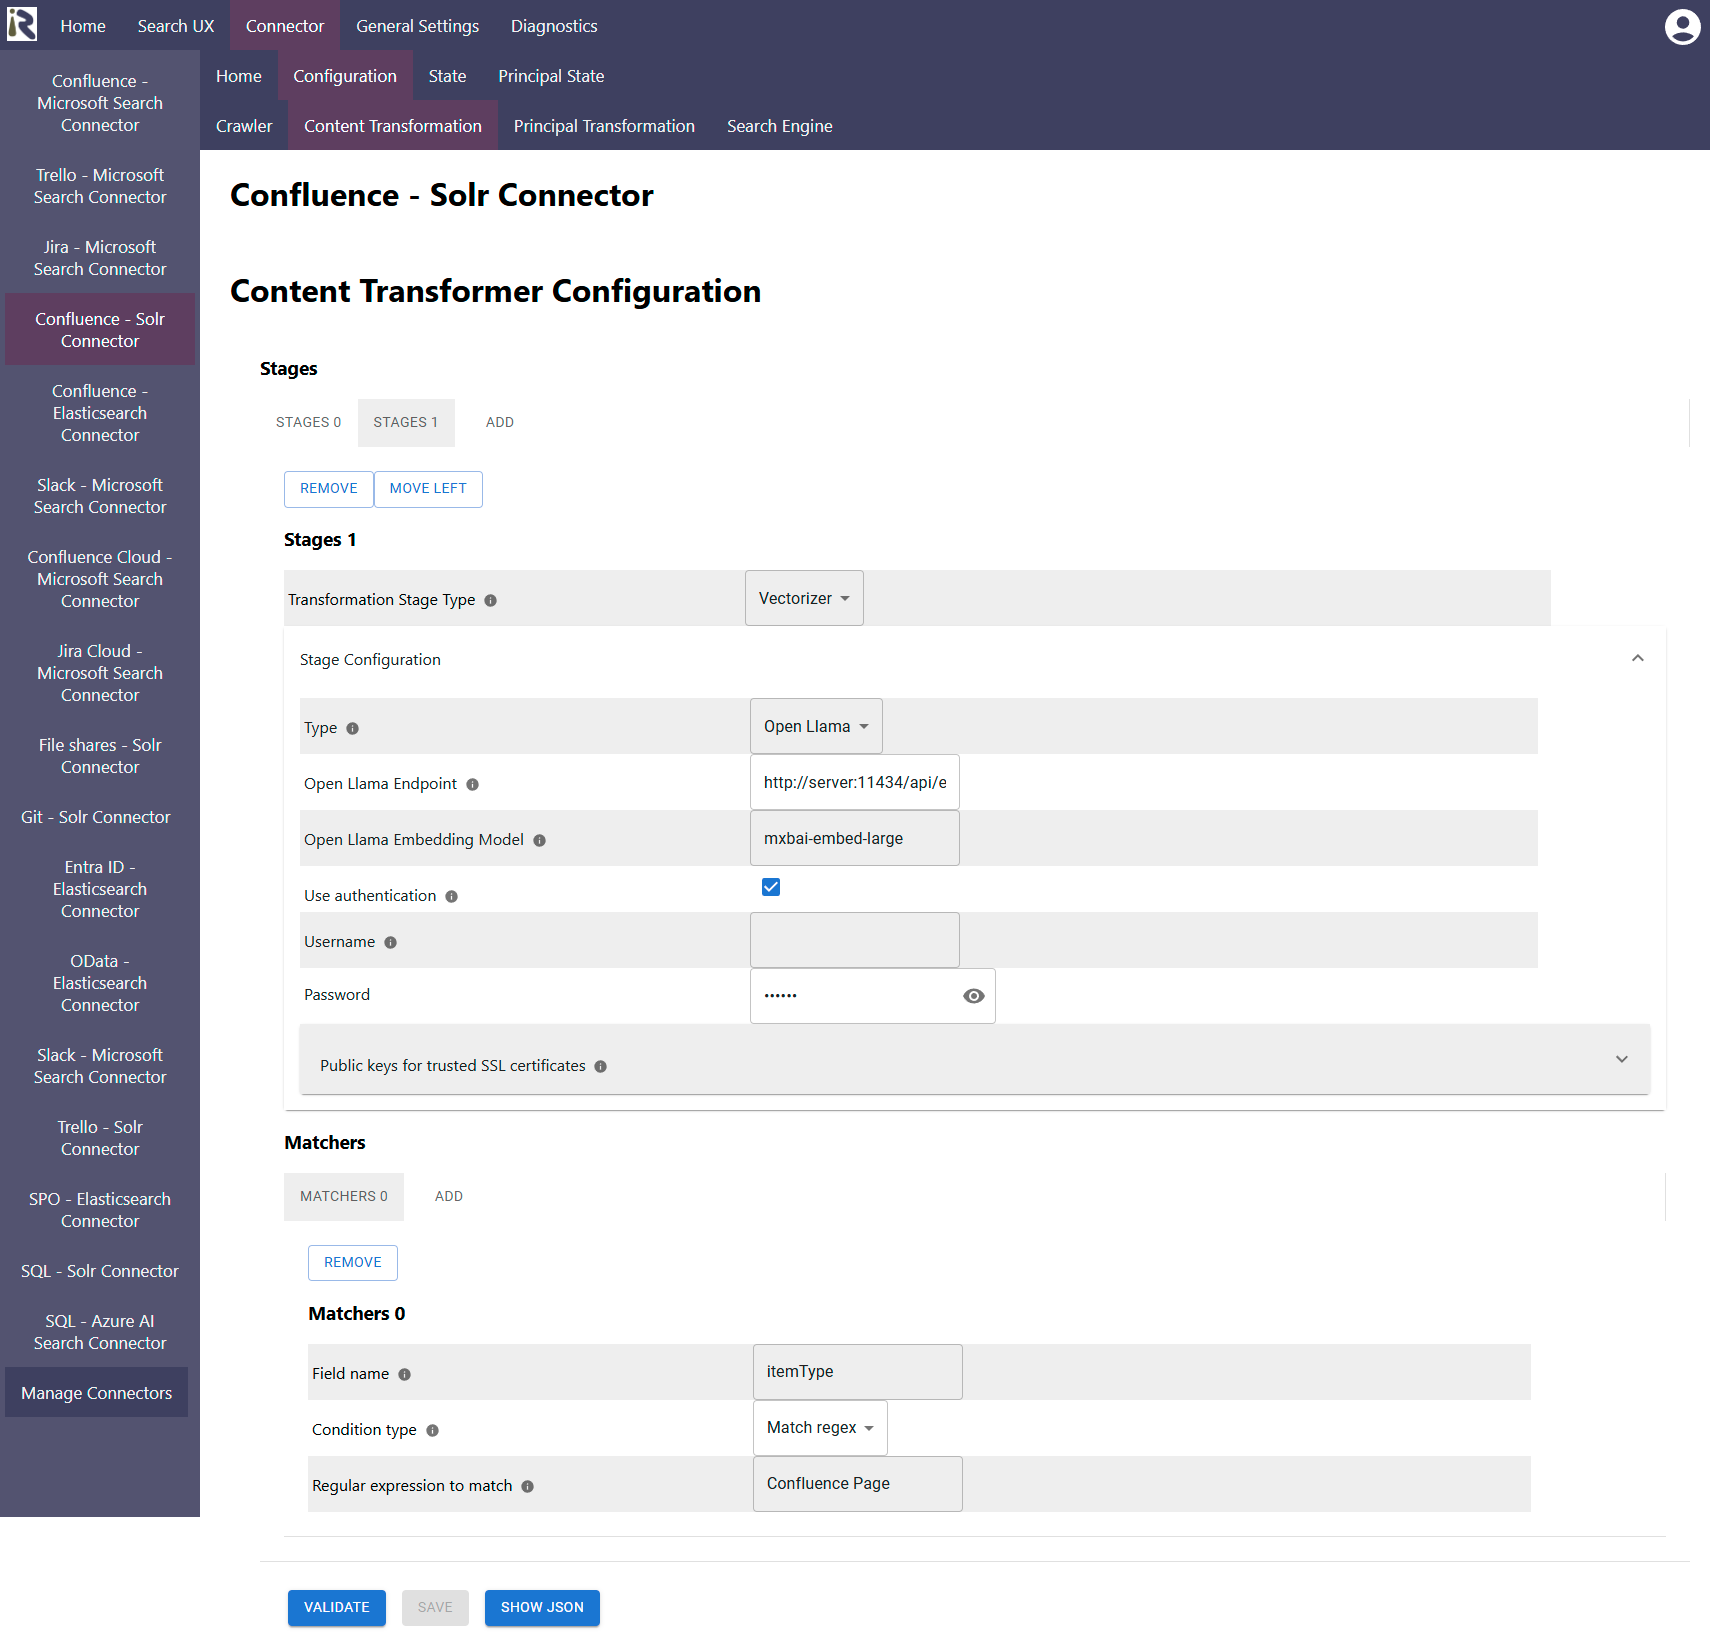
Task: Show info icon for Condition type
Action: [433, 1431]
